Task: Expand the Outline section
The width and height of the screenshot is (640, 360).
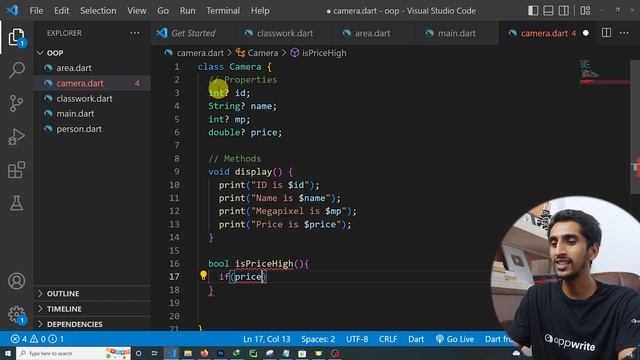Action: [x=92, y=293]
